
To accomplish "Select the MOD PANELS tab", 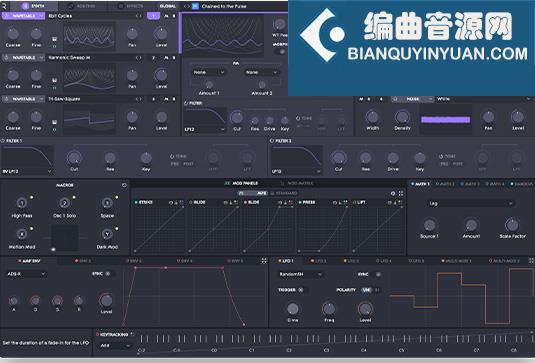I will click(x=241, y=183).
